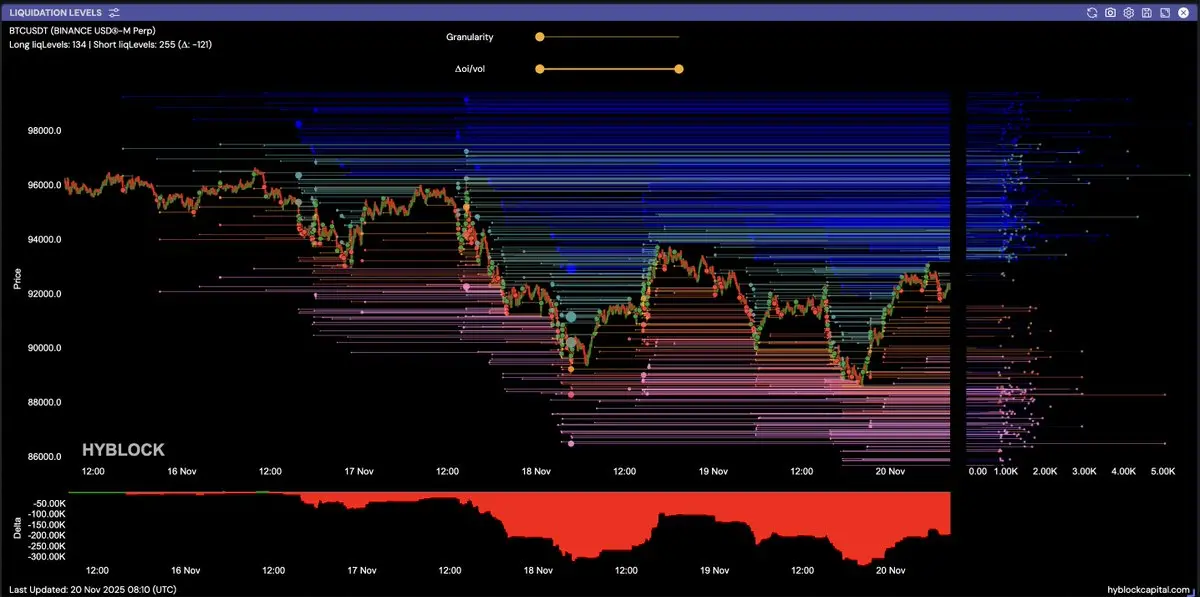Click the 96000.0 price axis label
The height and width of the screenshot is (597, 1200).
(x=44, y=185)
